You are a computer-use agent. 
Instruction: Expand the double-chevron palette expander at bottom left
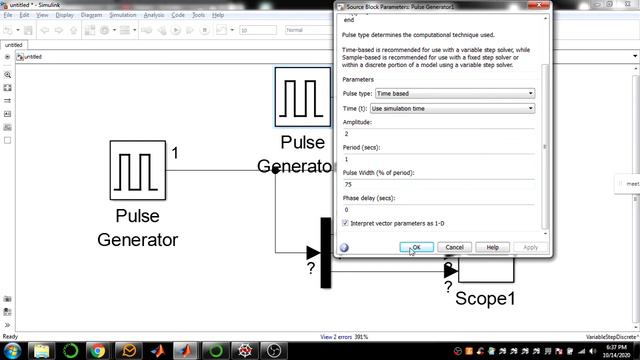pos(7,325)
